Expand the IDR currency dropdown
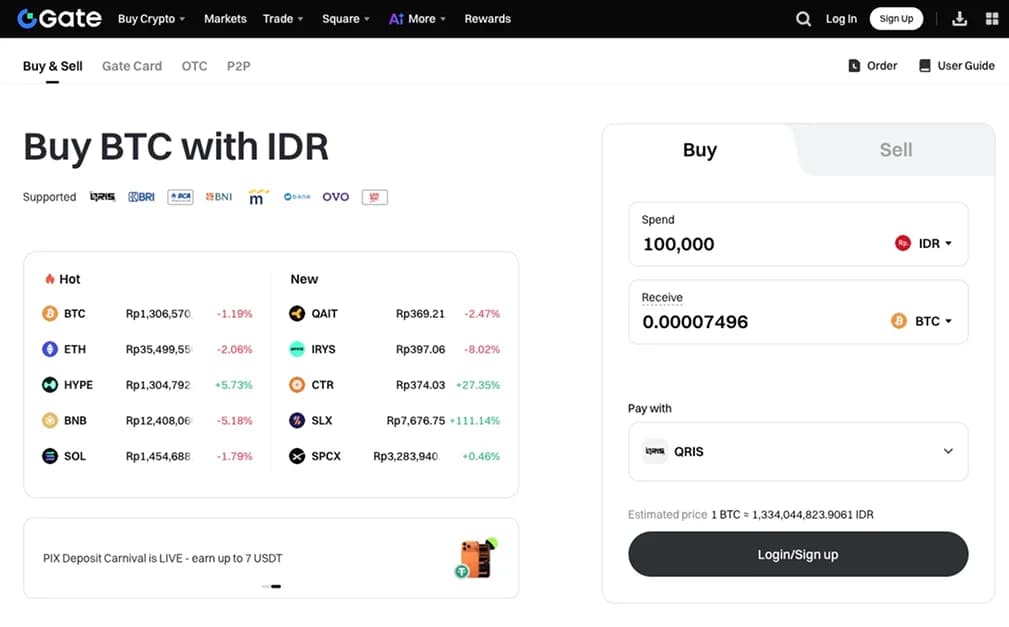Screen dimensions: 1009x627 pyautogui.click(x=923, y=243)
